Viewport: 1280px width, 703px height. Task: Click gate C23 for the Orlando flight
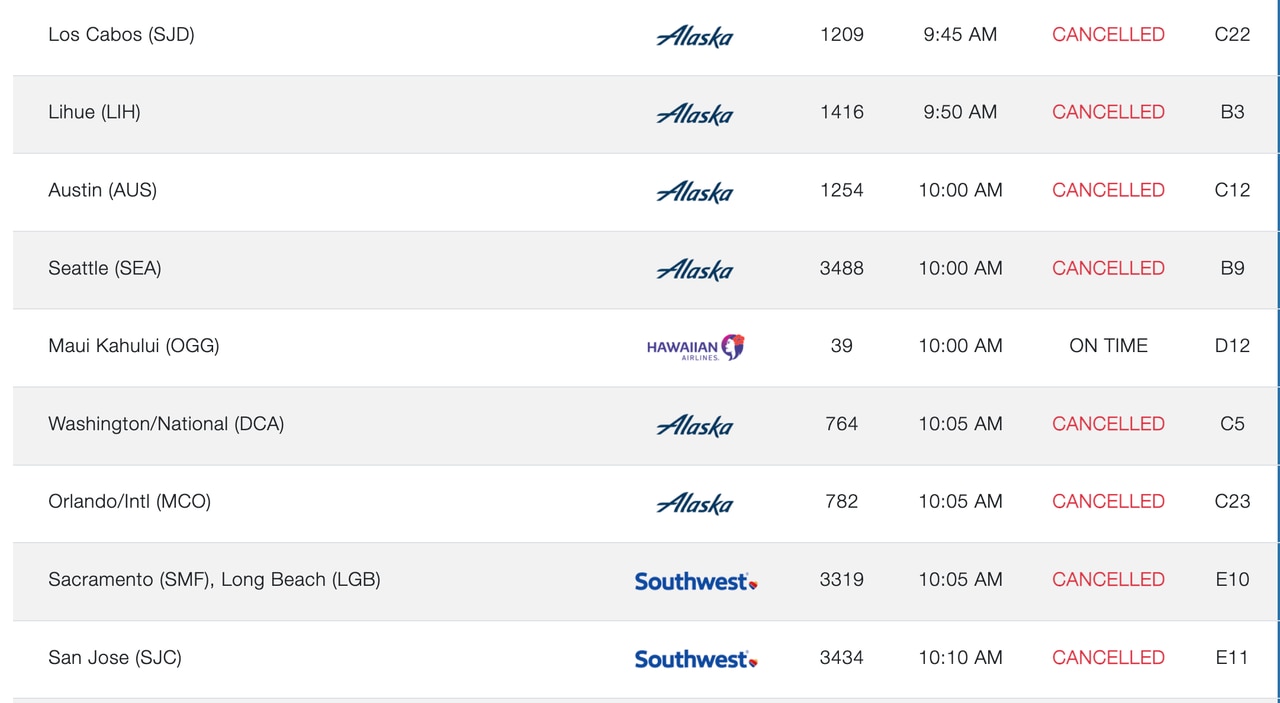pyautogui.click(x=1232, y=501)
